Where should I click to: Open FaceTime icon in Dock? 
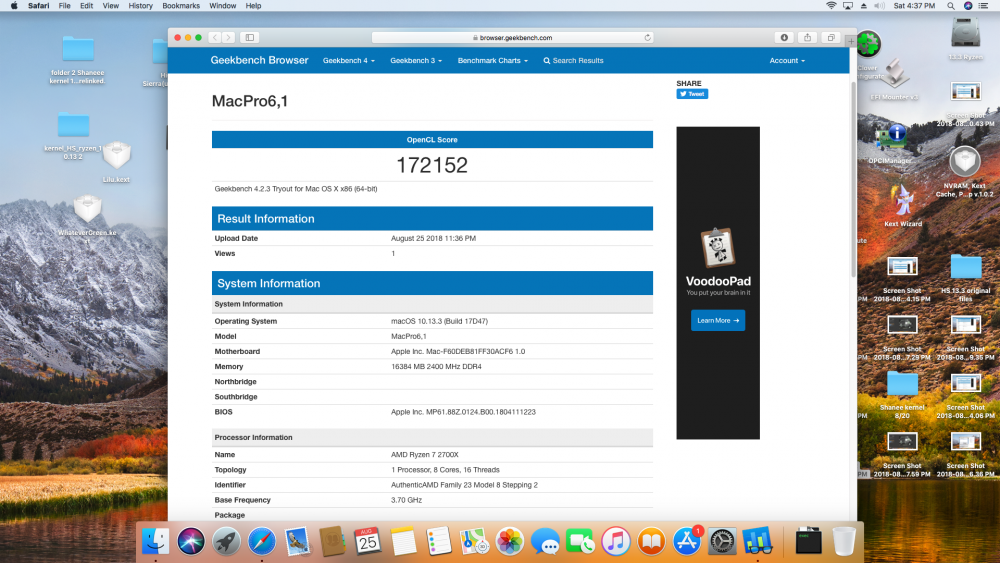click(580, 541)
